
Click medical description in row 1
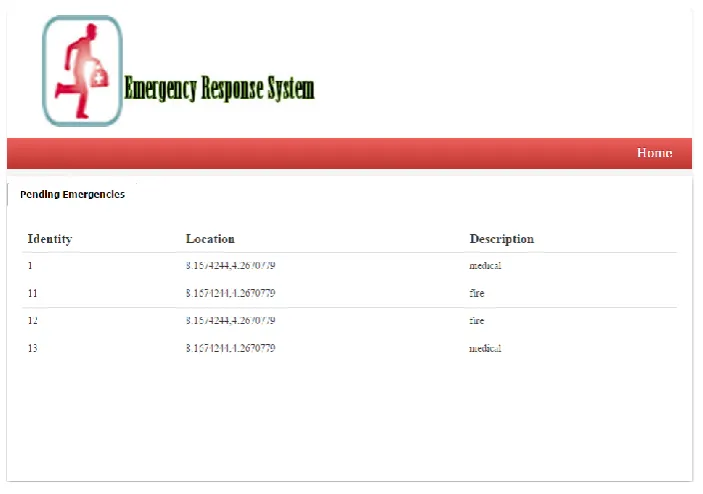tap(485, 266)
